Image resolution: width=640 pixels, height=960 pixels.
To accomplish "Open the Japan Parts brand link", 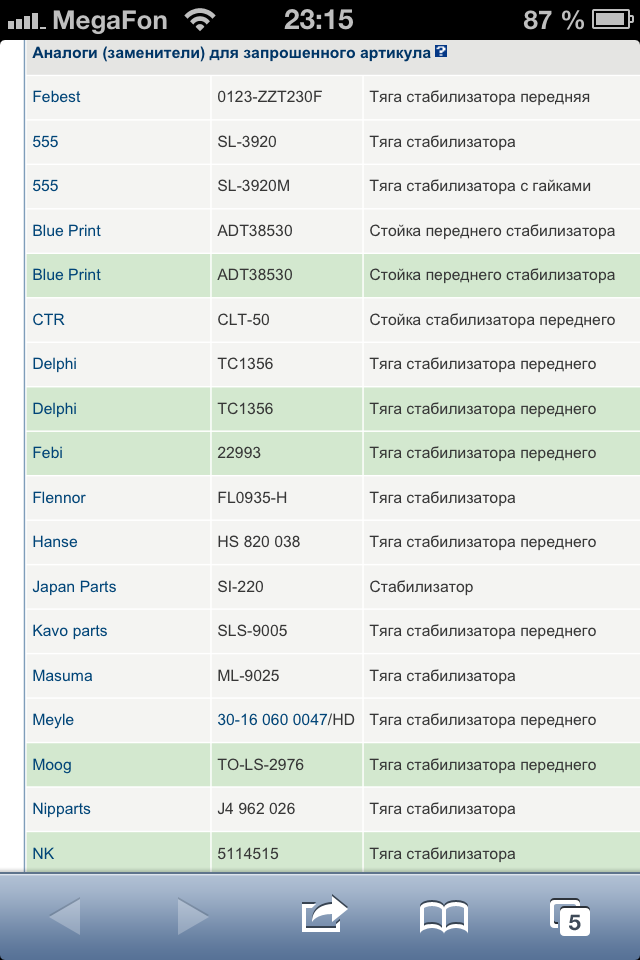I will click(x=74, y=587).
